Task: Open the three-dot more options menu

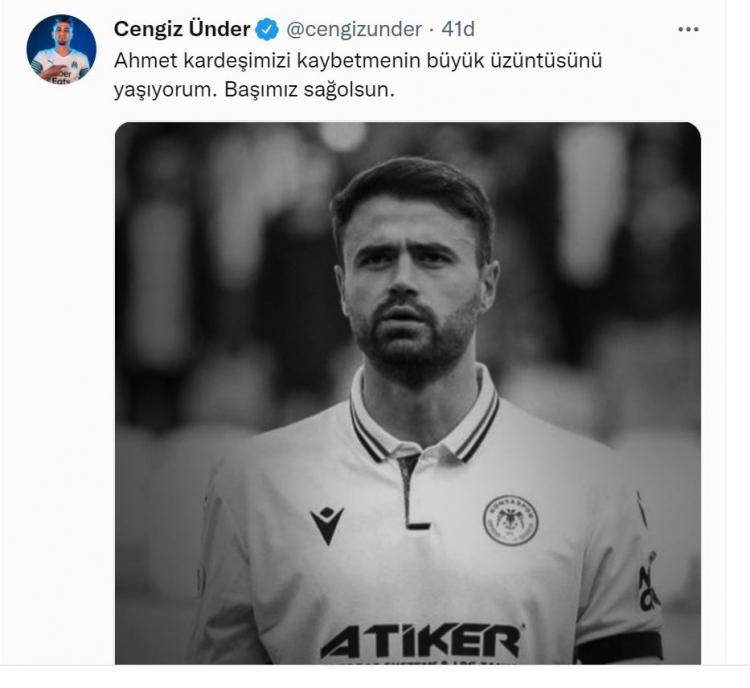Action: click(688, 29)
